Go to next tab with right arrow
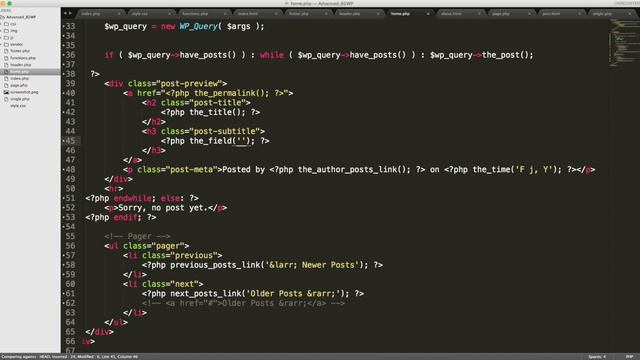 pyautogui.click(x=70, y=13)
